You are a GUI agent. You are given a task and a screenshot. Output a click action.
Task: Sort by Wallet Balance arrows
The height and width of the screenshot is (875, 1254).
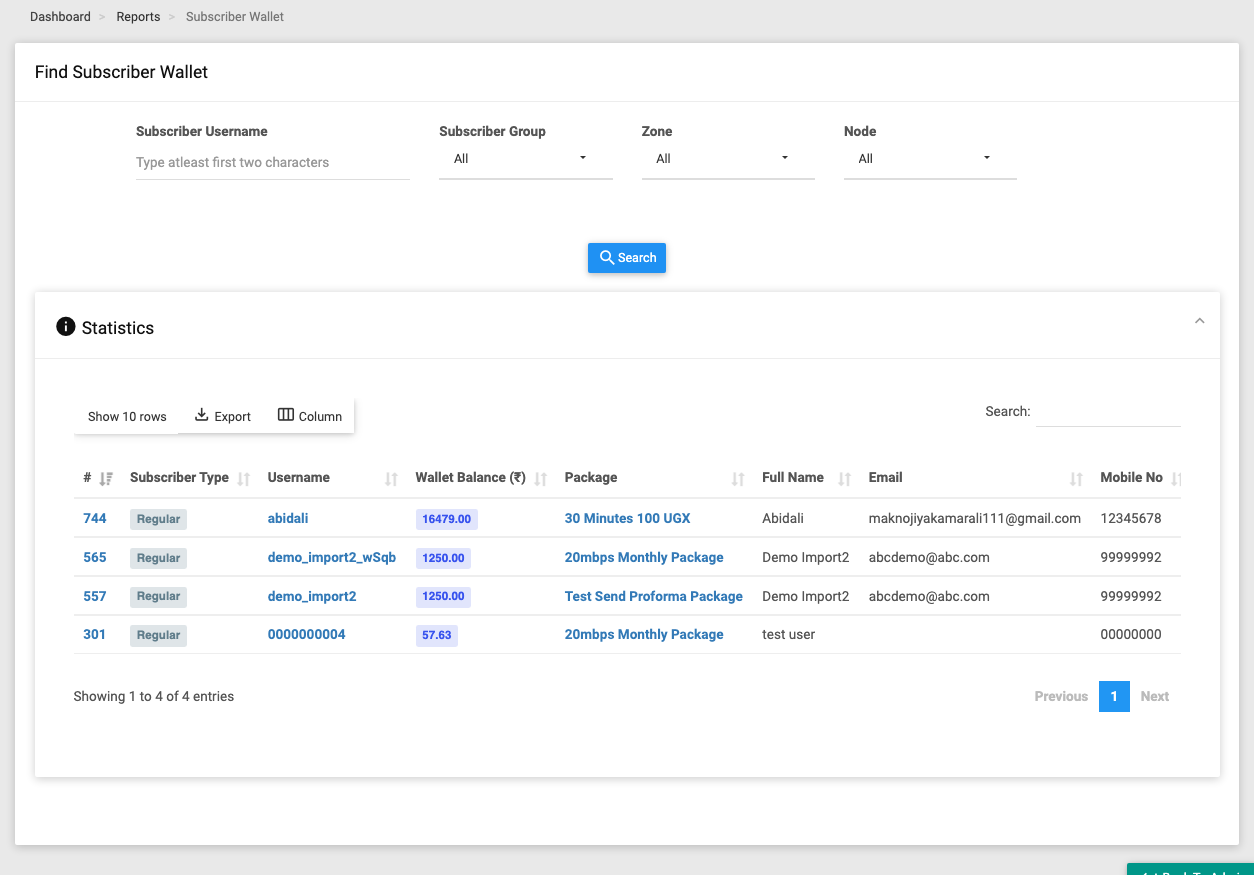pyautogui.click(x=540, y=479)
